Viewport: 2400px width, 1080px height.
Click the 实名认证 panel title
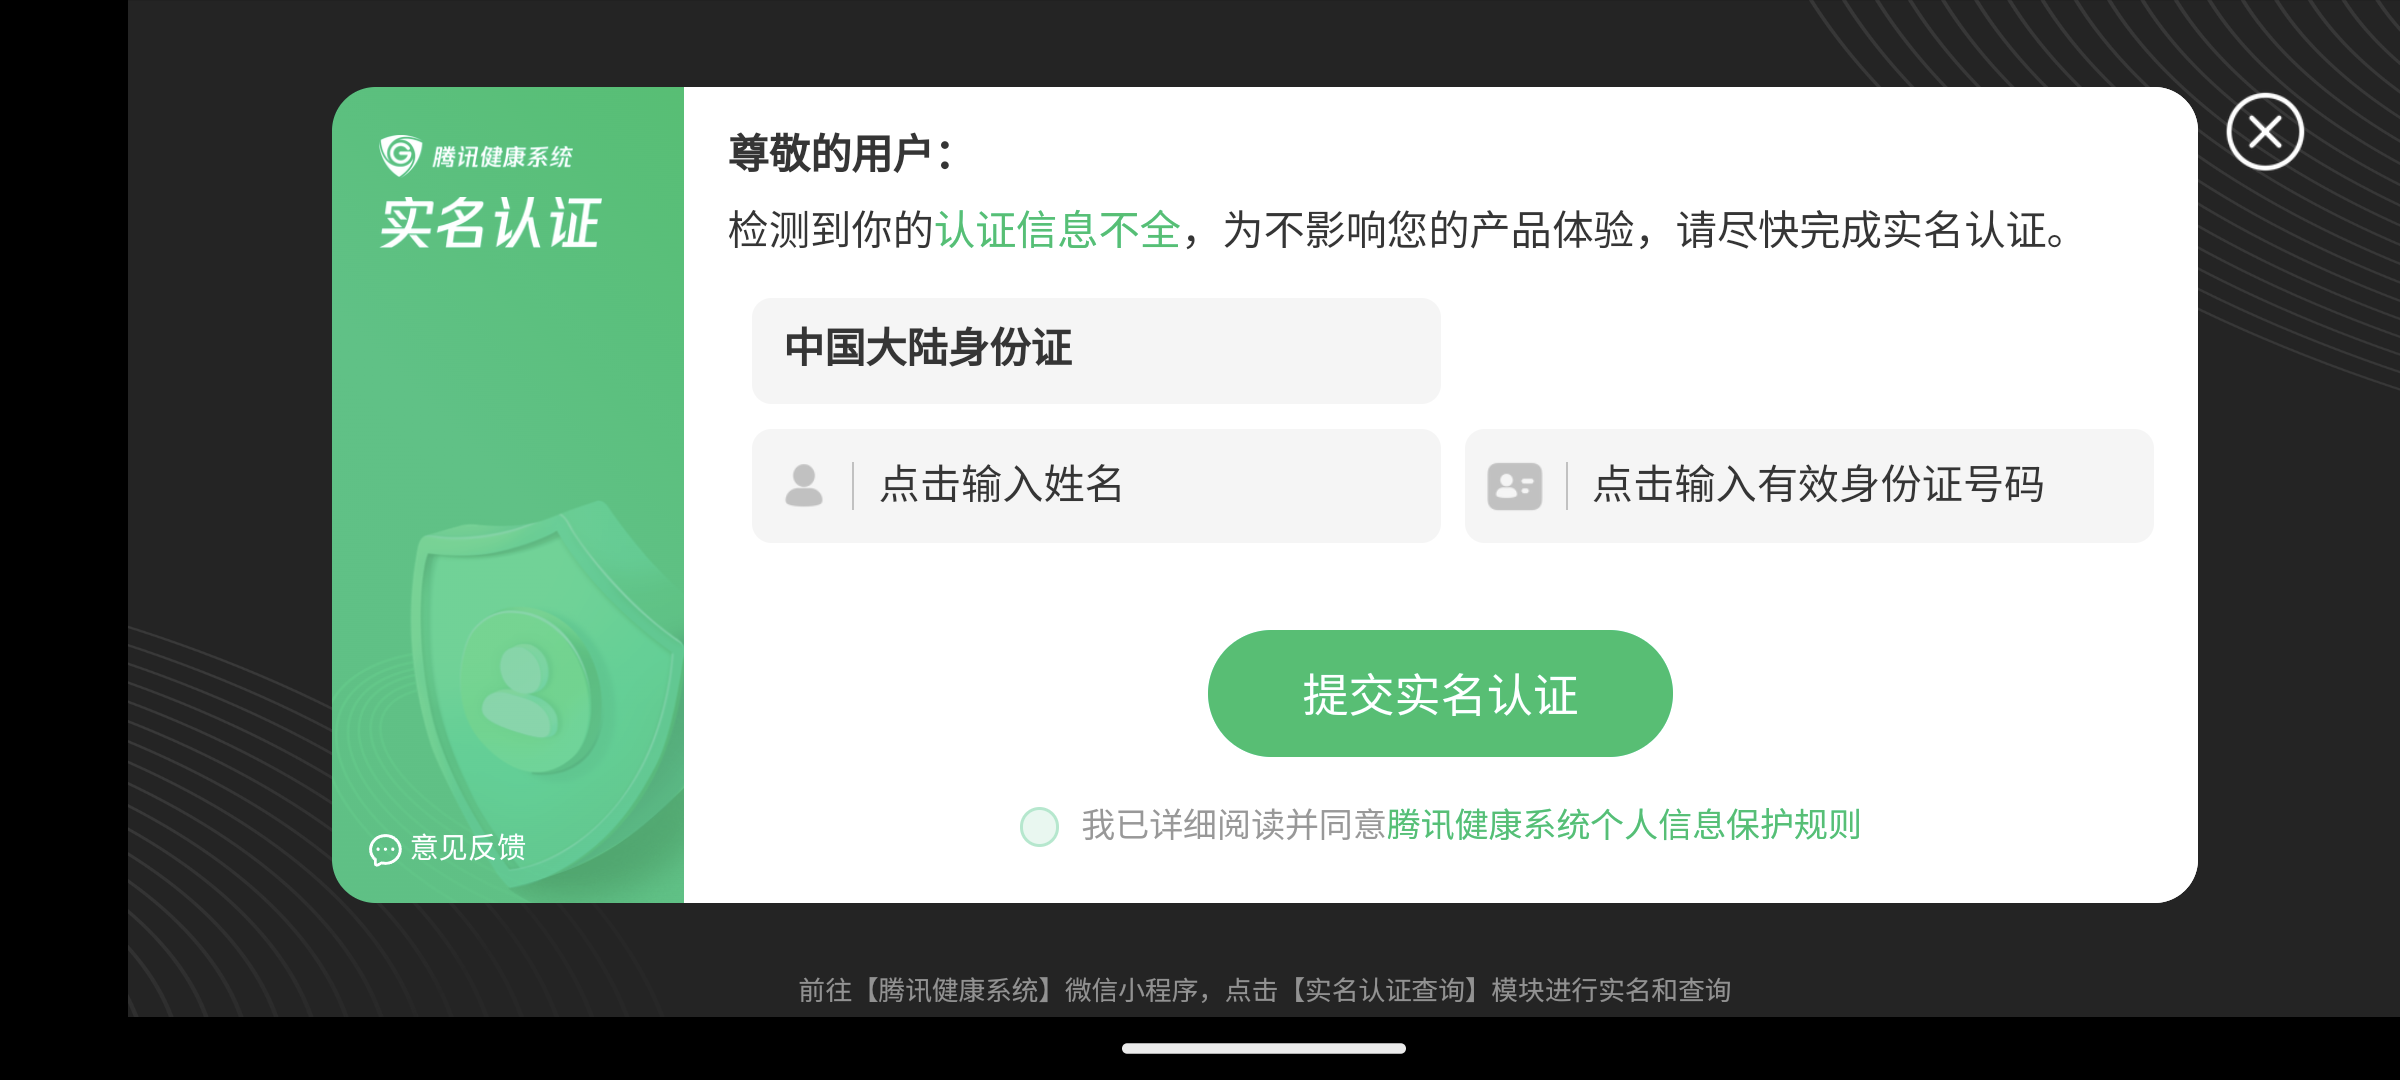coord(490,222)
